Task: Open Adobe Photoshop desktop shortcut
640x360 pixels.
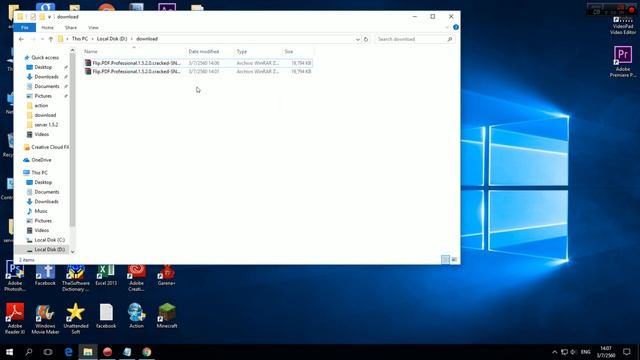Action: 15,276
